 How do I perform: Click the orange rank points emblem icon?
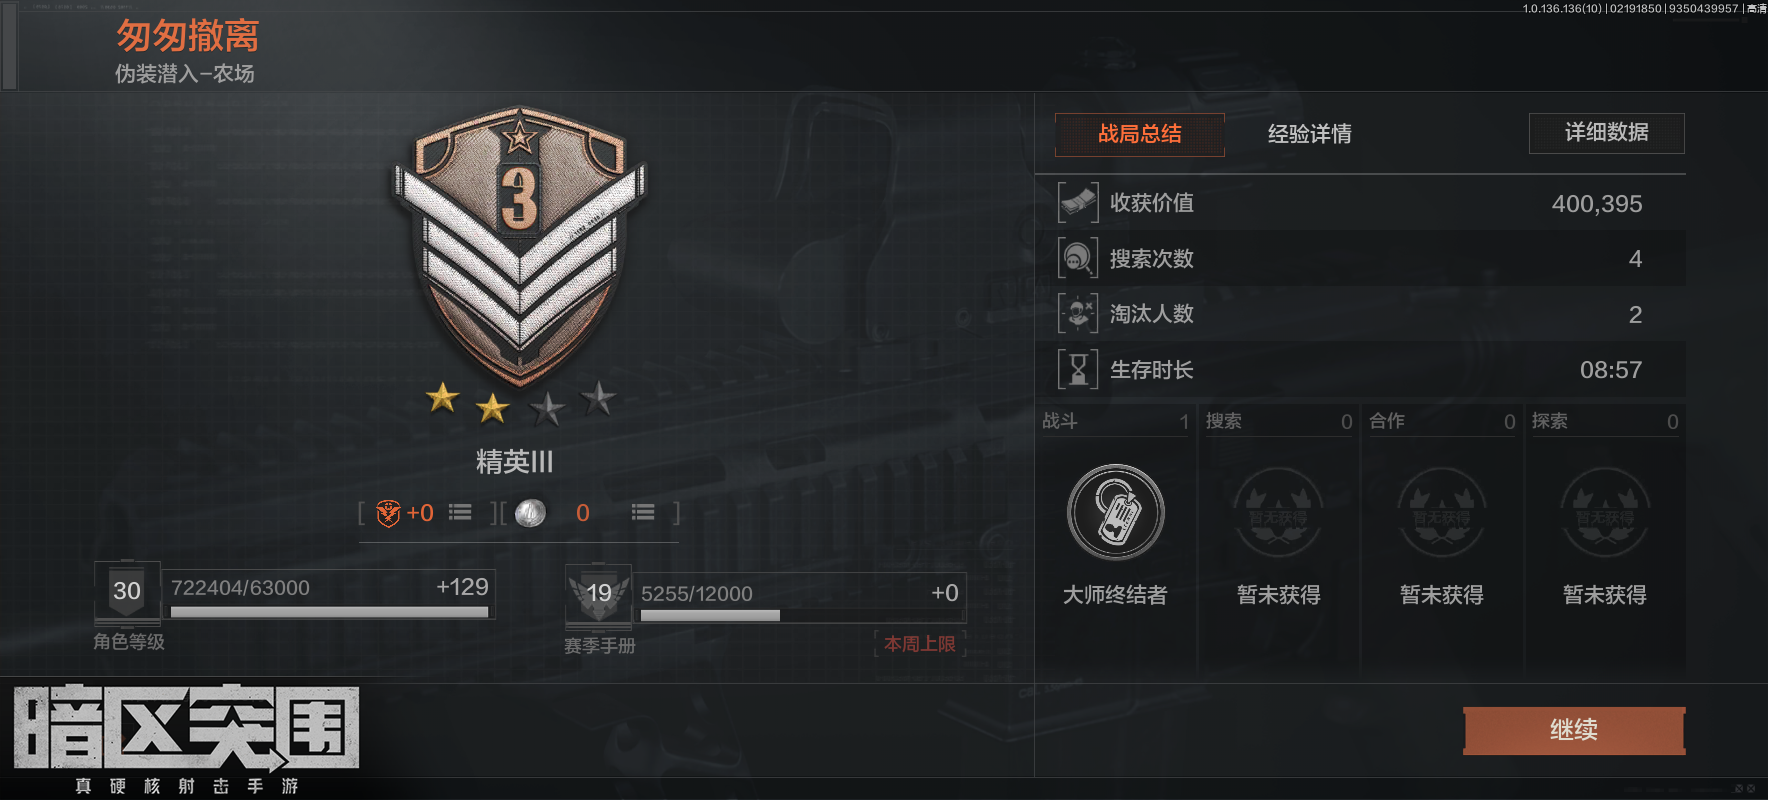(x=388, y=513)
